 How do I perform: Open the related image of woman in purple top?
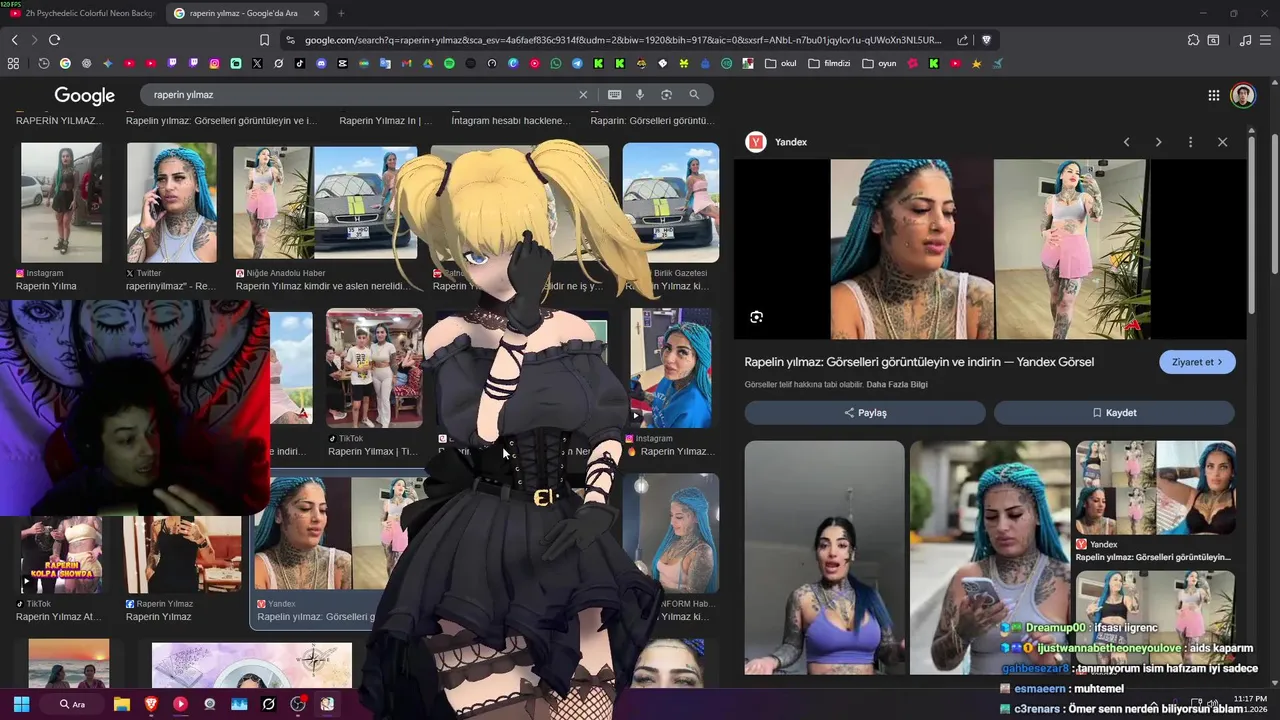[x=825, y=558]
